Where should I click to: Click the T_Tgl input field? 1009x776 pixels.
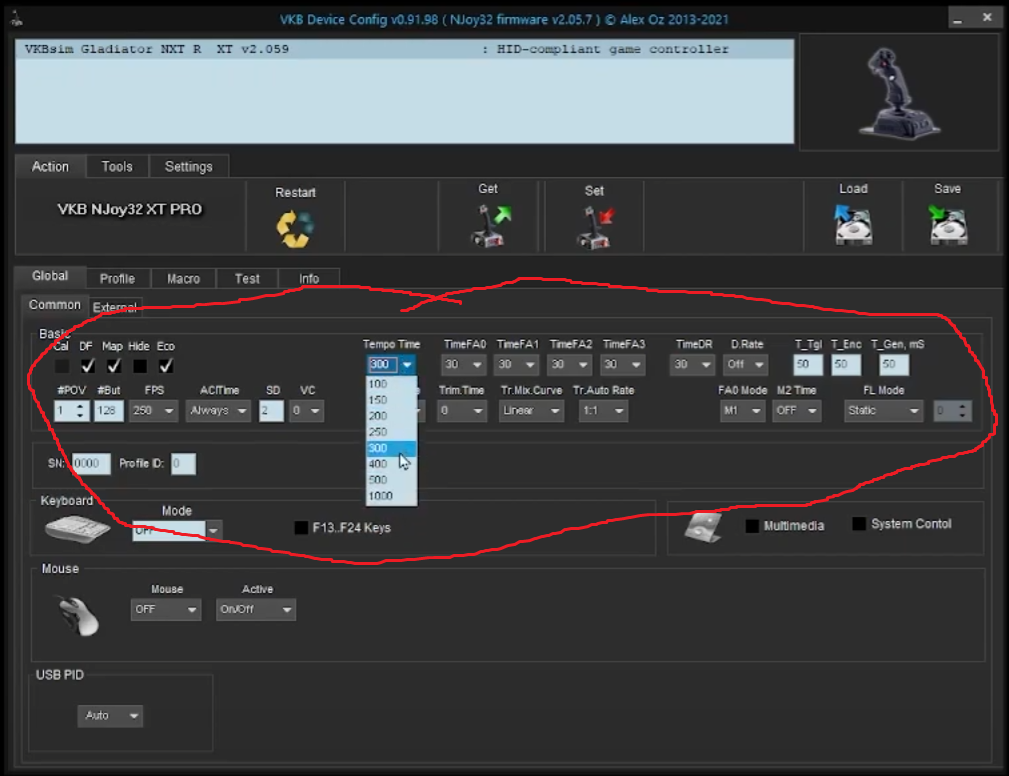(x=808, y=365)
